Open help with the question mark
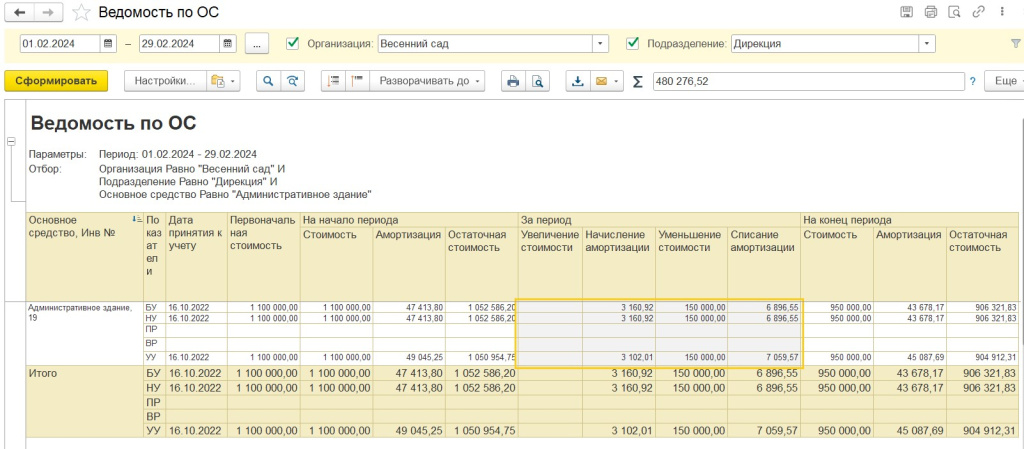 coord(972,82)
